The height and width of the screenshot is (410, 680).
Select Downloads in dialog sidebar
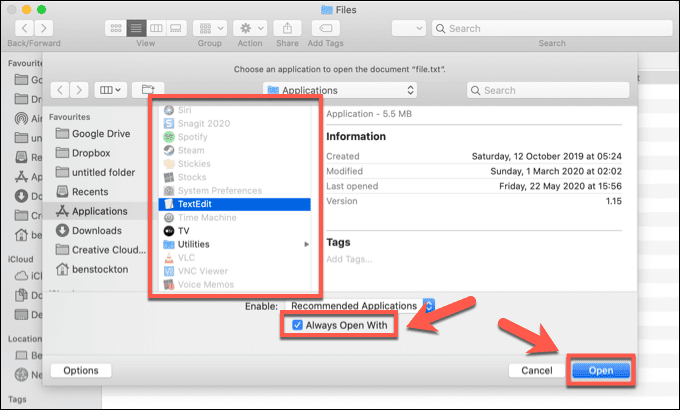[89, 230]
